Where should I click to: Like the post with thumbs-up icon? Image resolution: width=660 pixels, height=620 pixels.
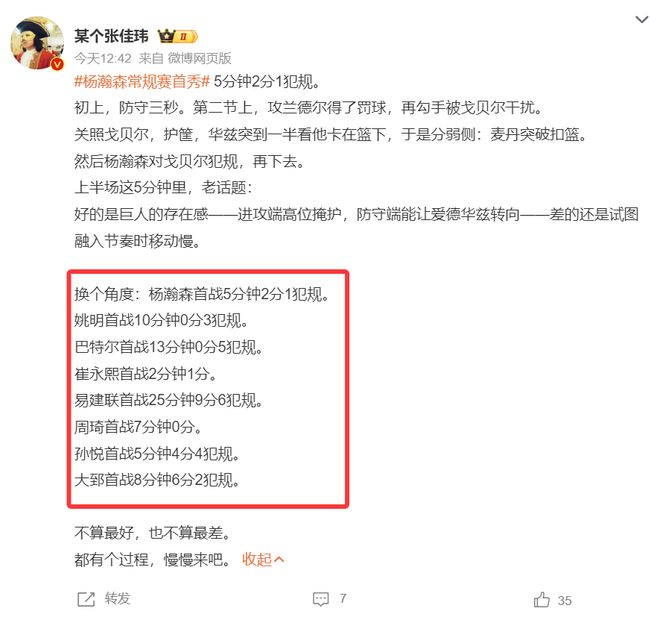pyautogui.click(x=542, y=599)
